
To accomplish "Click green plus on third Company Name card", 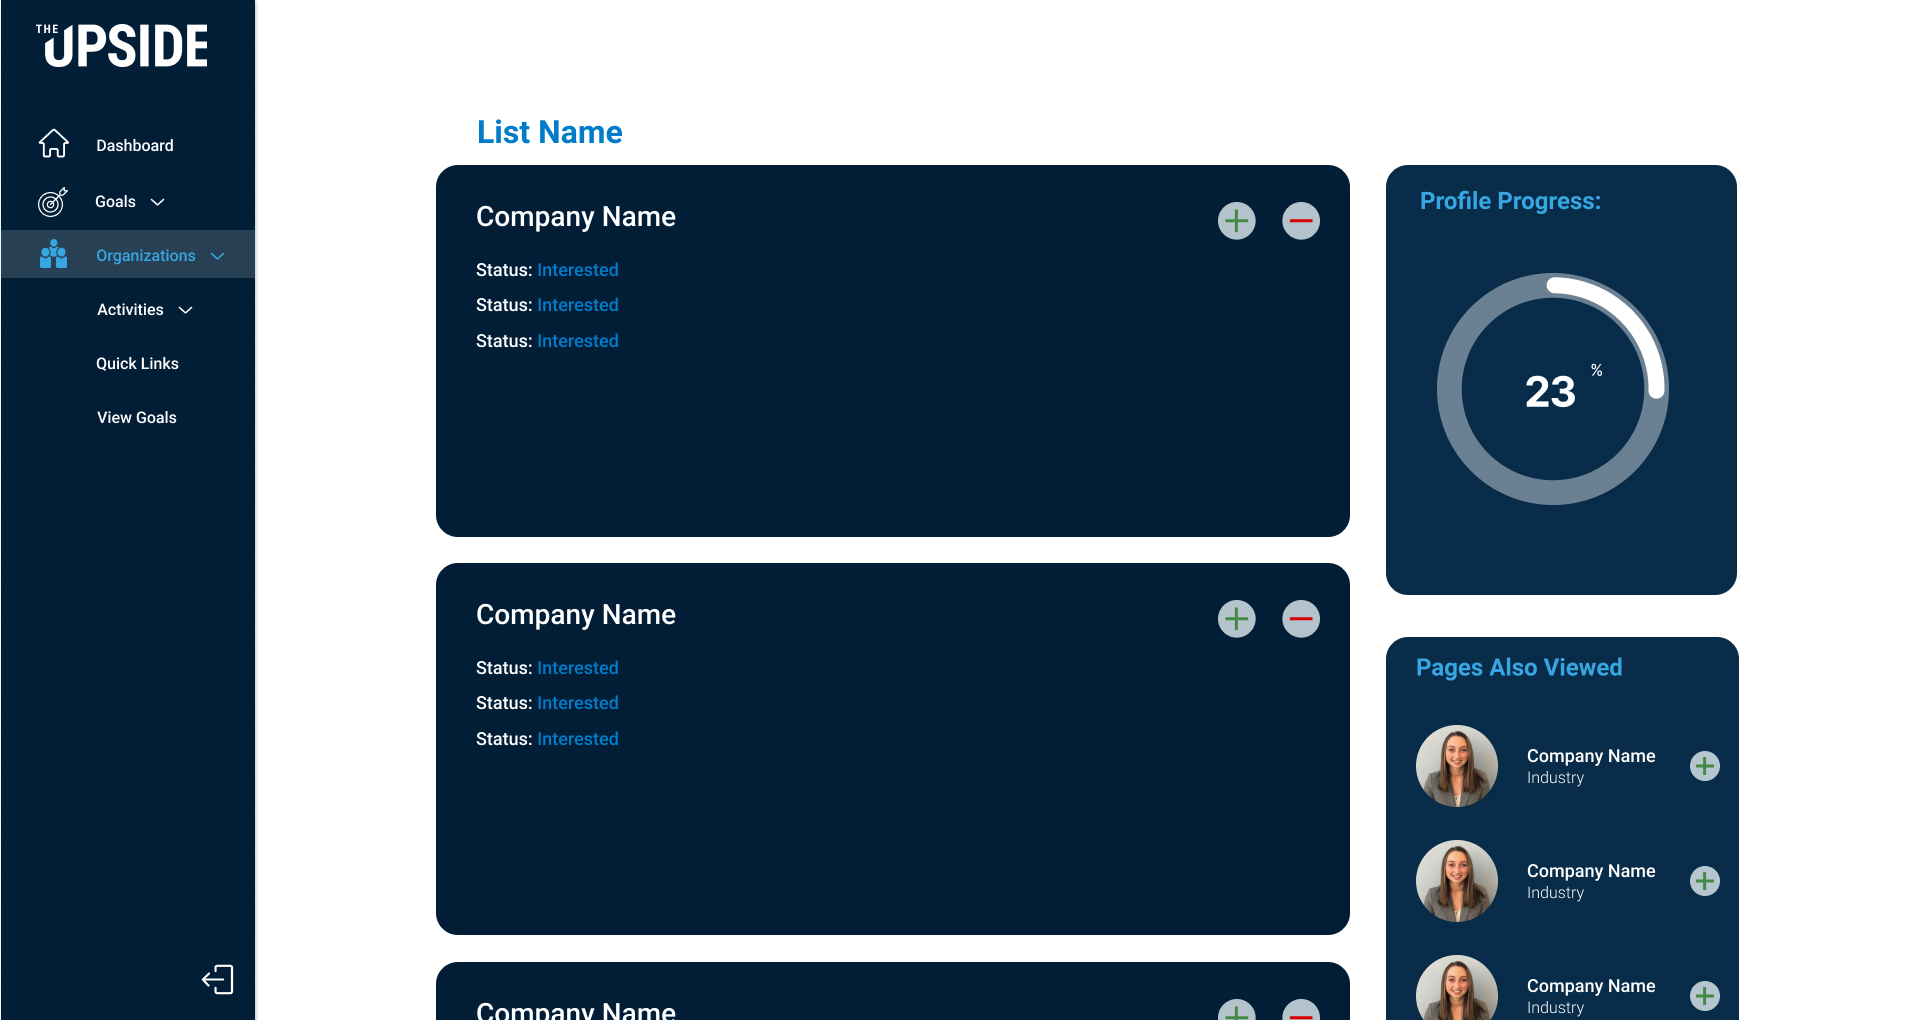I will 1237,1010.
